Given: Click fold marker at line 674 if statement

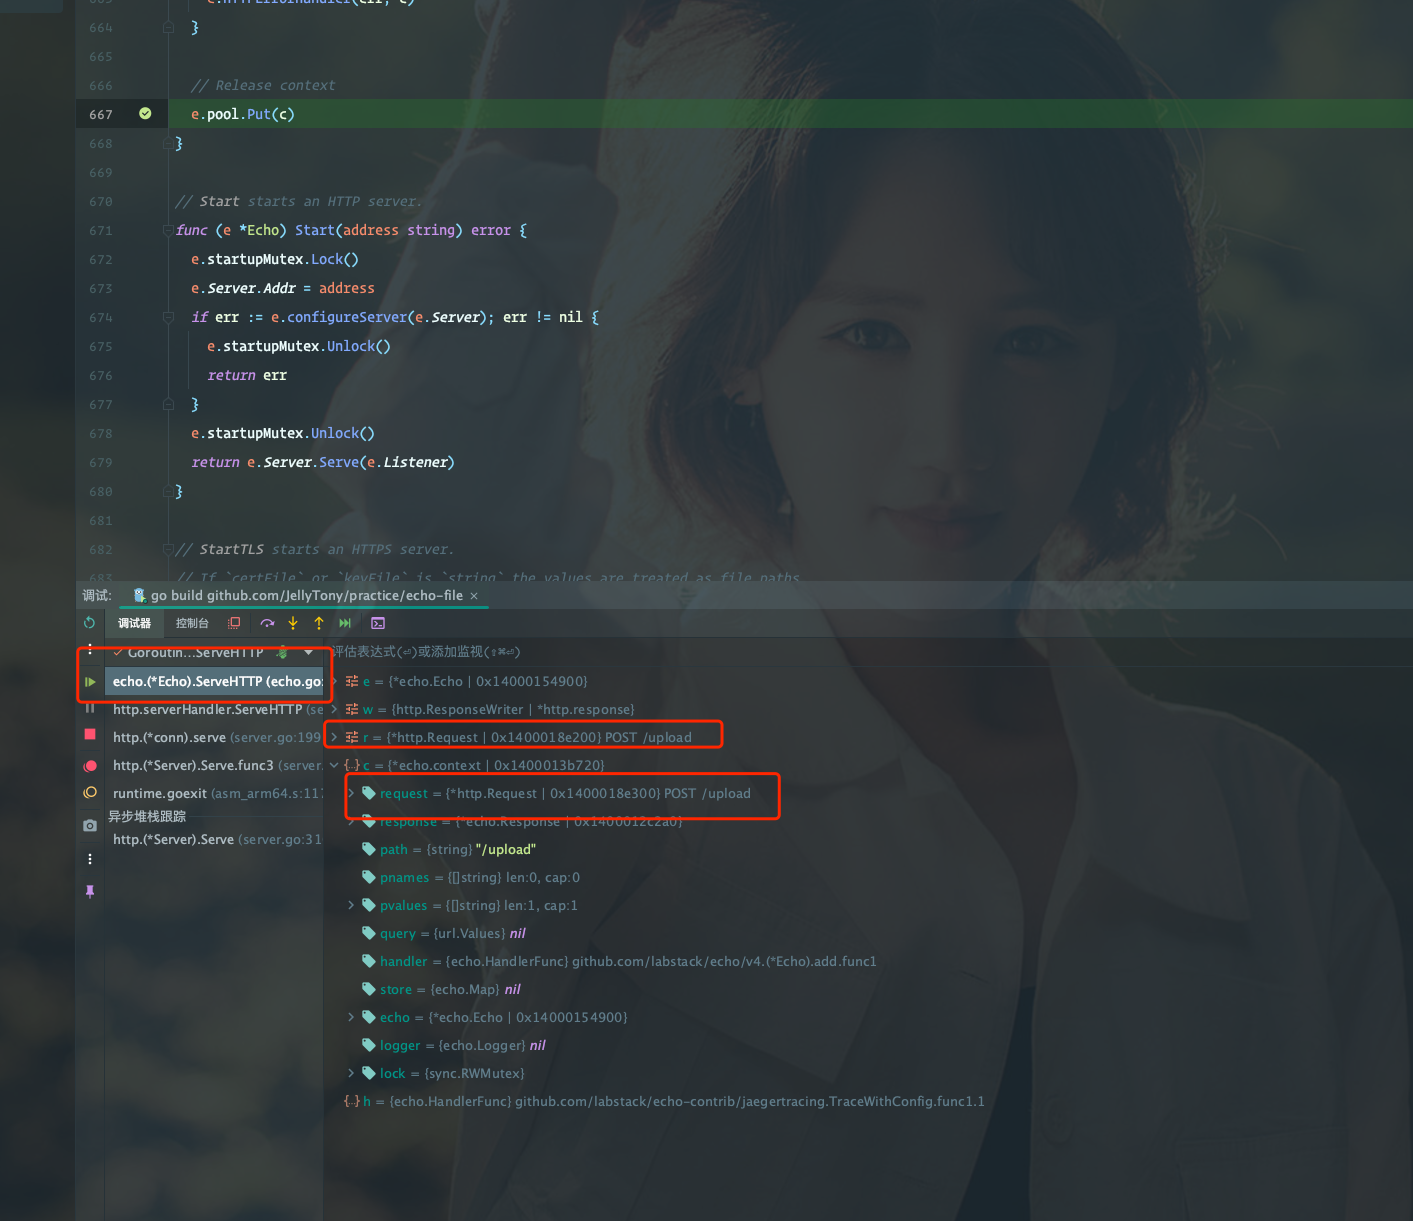Looking at the screenshot, I should tap(168, 317).
